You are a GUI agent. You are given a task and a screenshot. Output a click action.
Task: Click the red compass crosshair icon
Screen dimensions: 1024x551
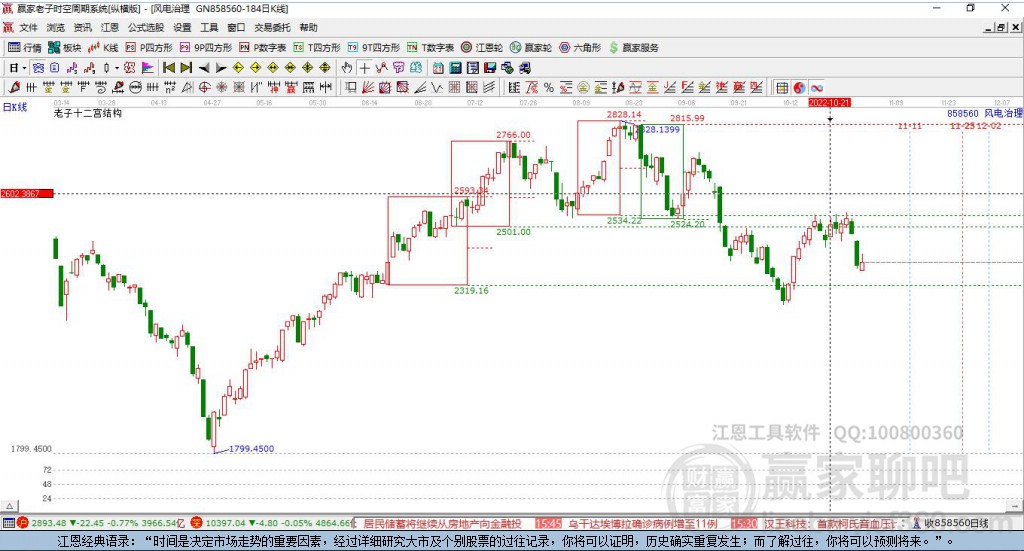pyautogui.click(x=204, y=87)
